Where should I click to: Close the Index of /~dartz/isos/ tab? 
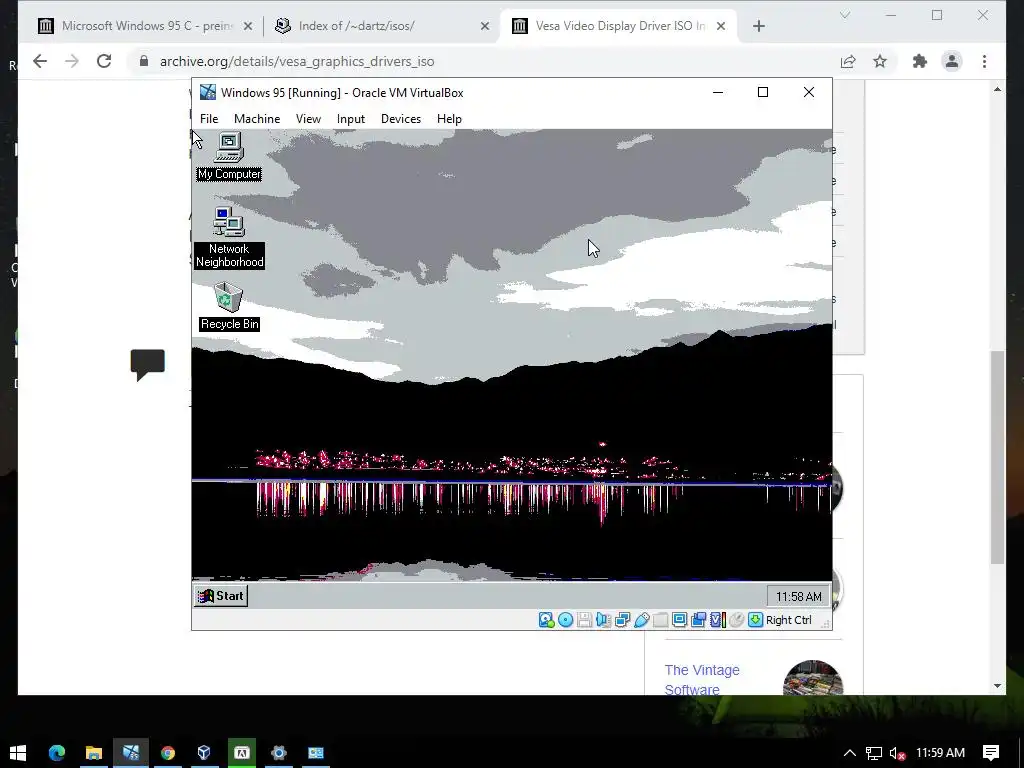click(485, 26)
